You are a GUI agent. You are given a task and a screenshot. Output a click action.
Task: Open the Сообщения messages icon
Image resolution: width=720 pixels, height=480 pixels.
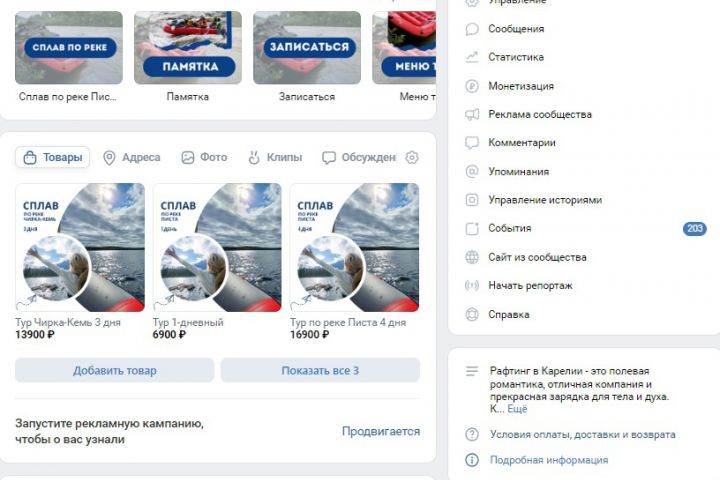click(472, 29)
